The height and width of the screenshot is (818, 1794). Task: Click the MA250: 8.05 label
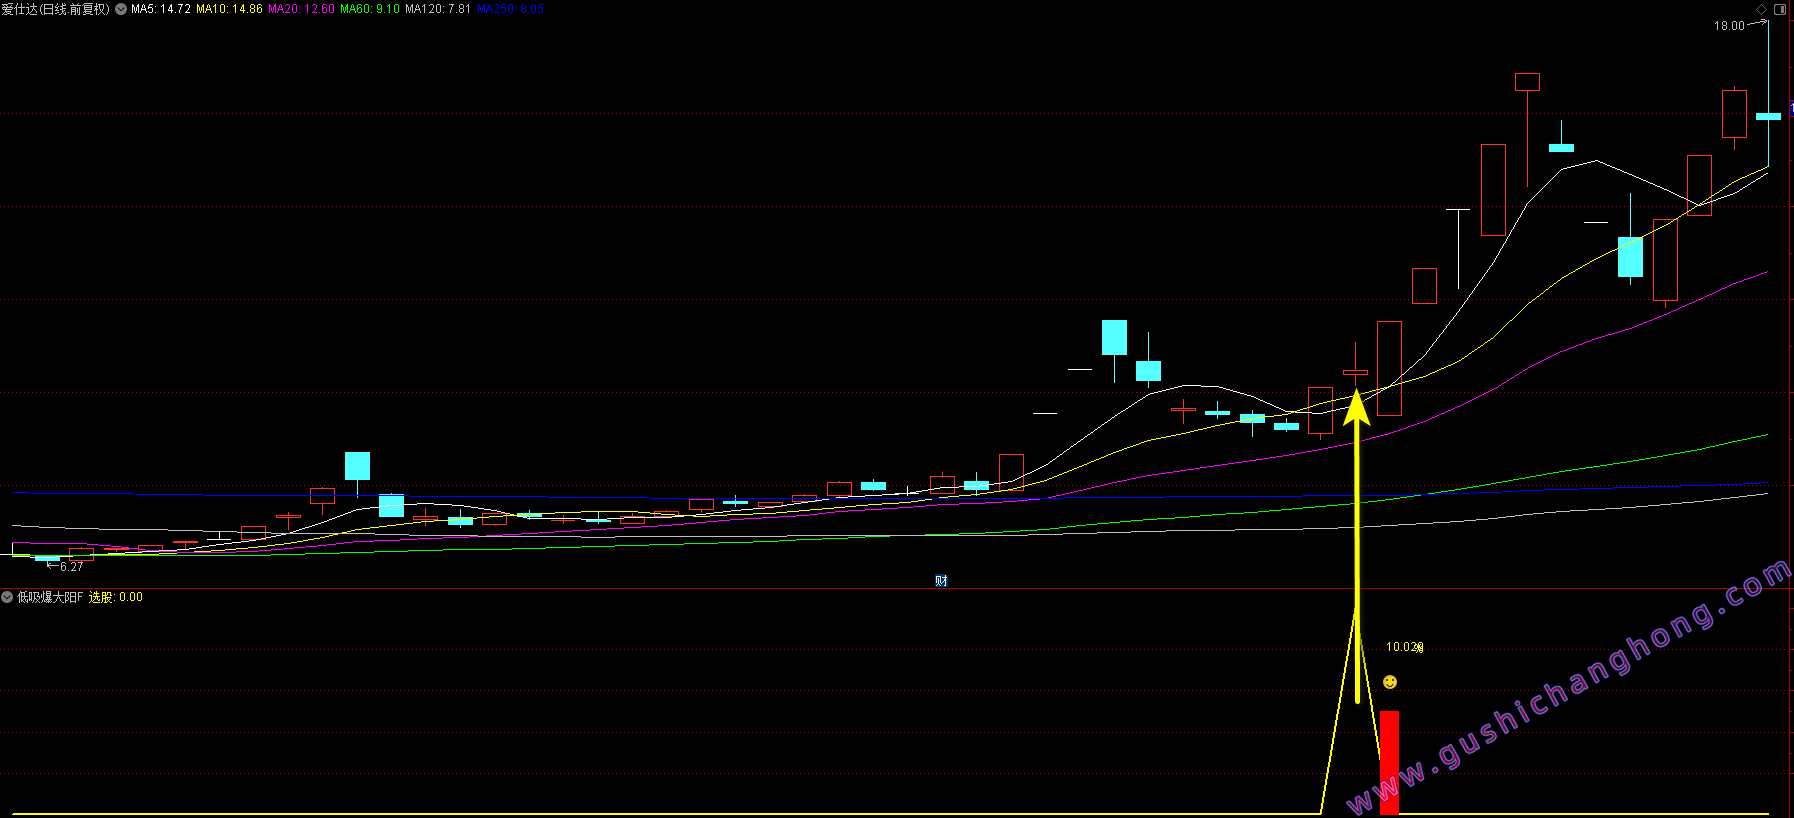[510, 9]
